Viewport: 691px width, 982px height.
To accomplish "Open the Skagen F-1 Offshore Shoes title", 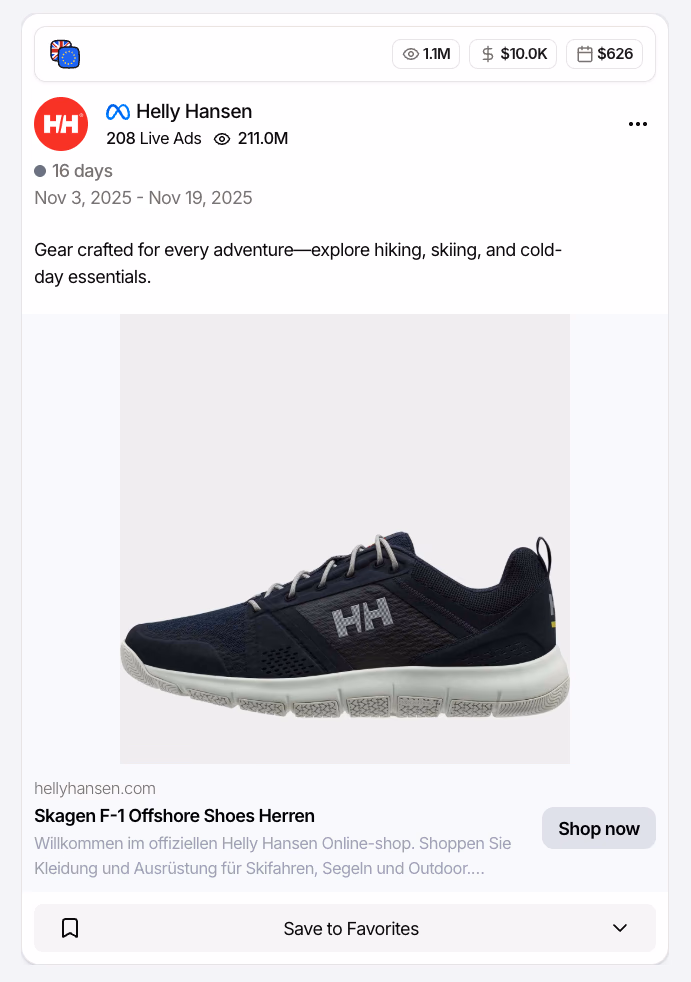I will pyautogui.click(x=174, y=815).
